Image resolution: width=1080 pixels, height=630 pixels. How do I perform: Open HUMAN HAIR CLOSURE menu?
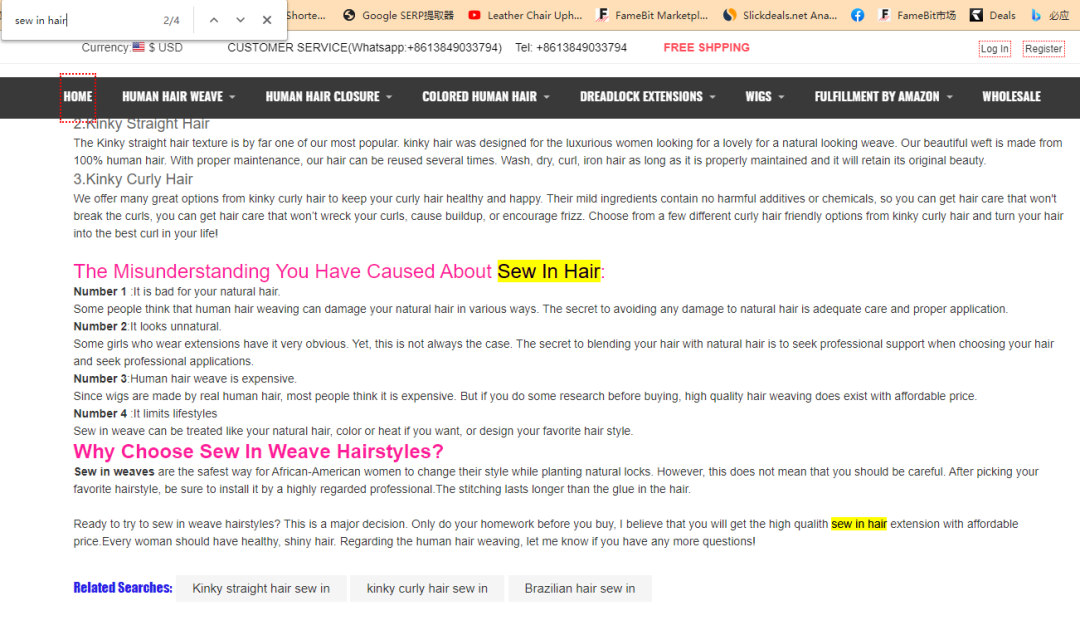coord(322,97)
